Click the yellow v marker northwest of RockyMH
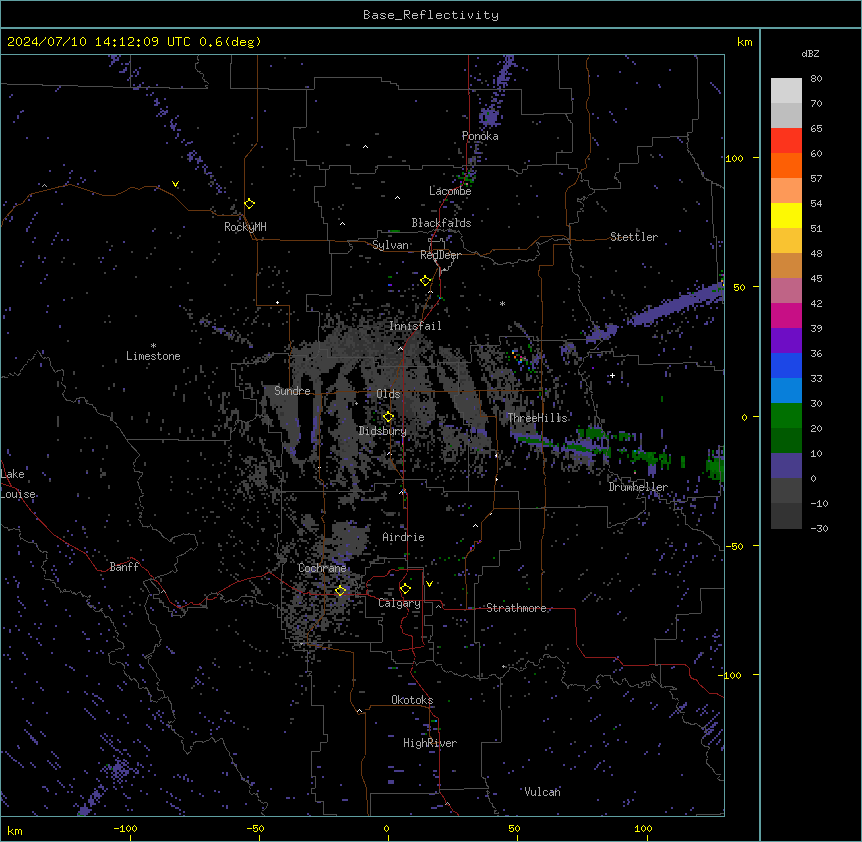This screenshot has height=842, width=862. tap(175, 184)
